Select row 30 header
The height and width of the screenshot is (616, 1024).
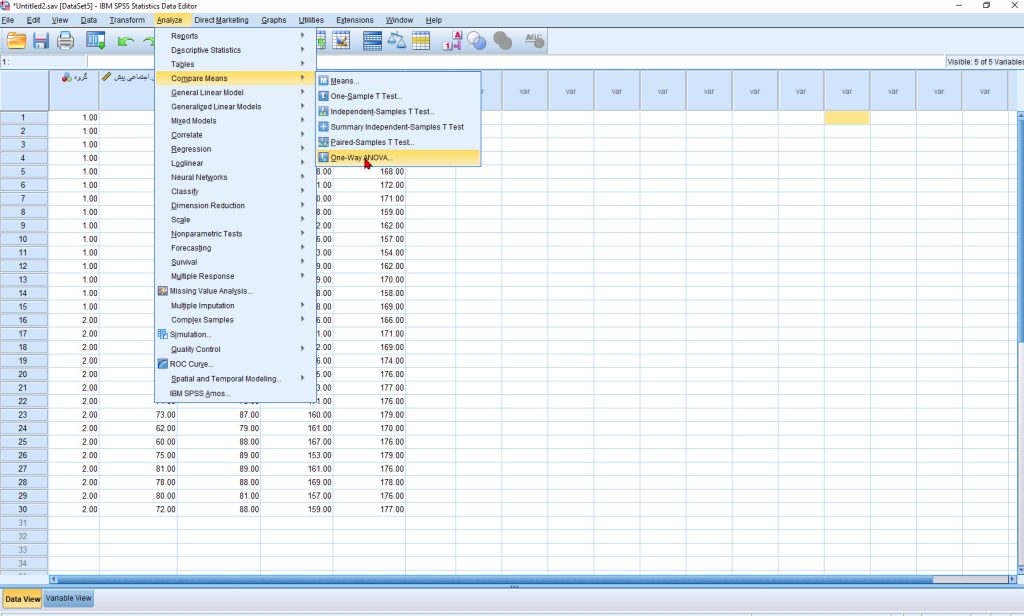coord(24,510)
